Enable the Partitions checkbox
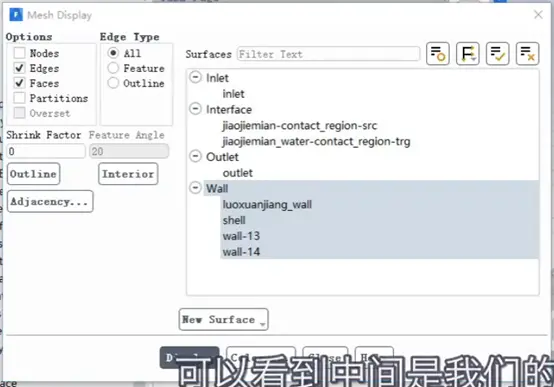This screenshot has height=387, width=554. 19,98
